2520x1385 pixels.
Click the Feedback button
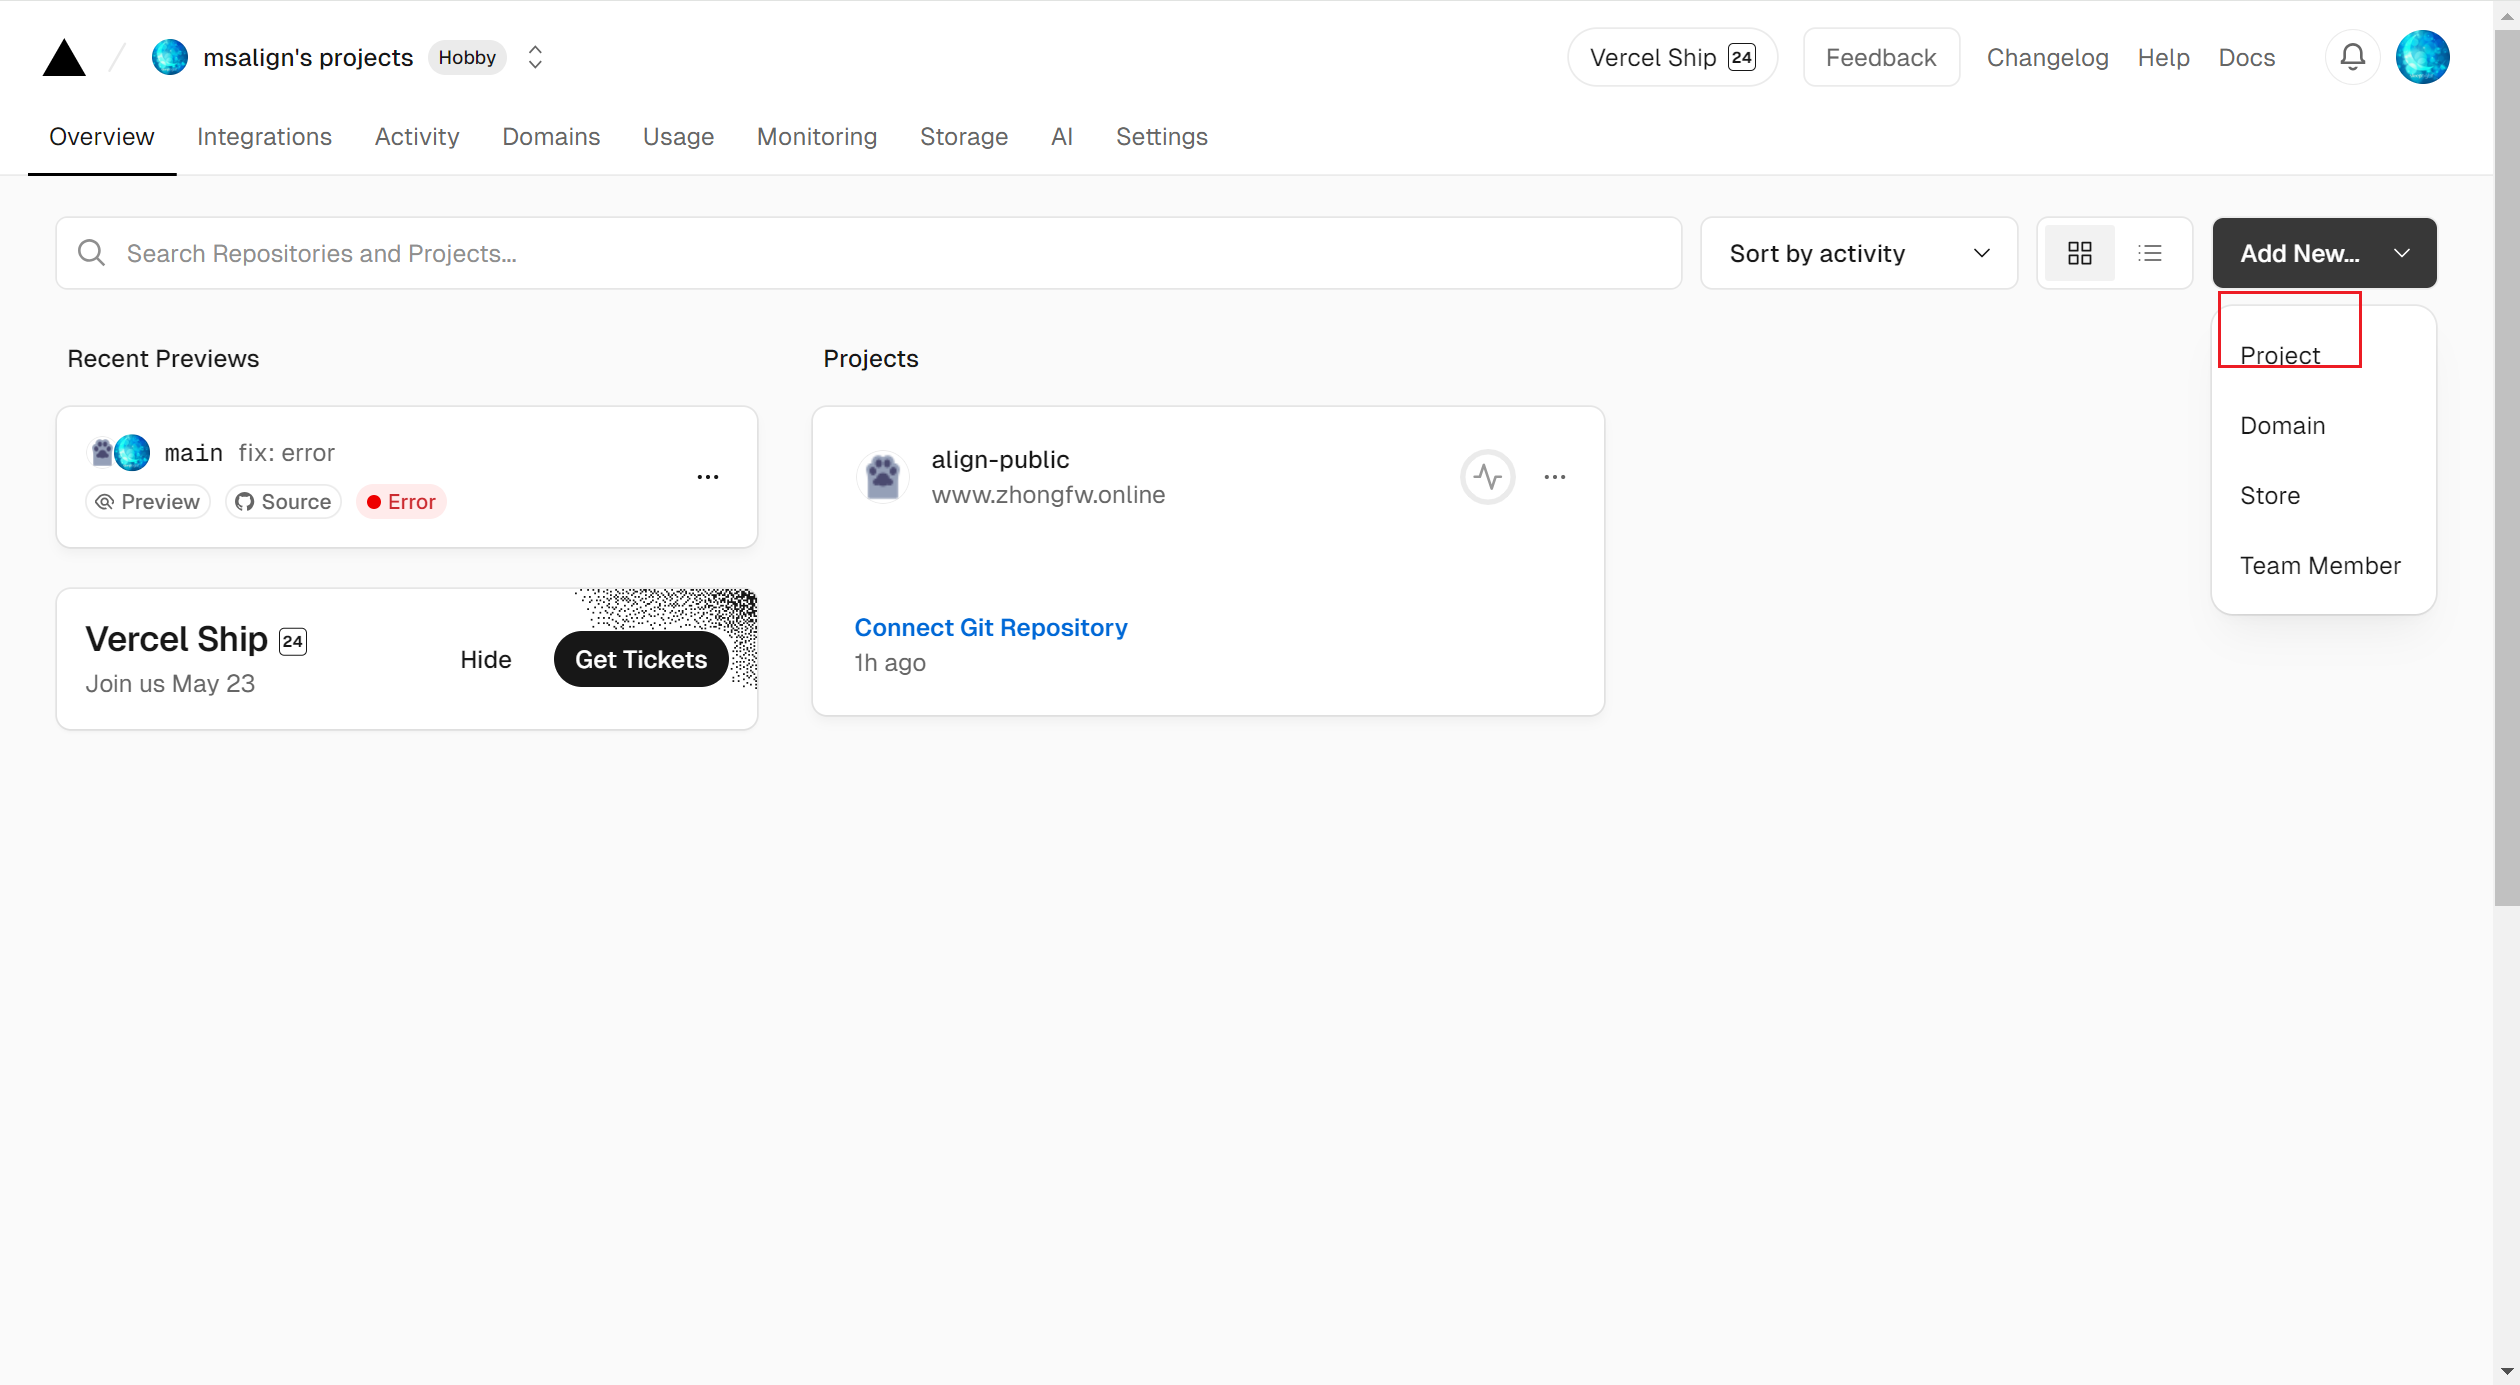point(1881,57)
